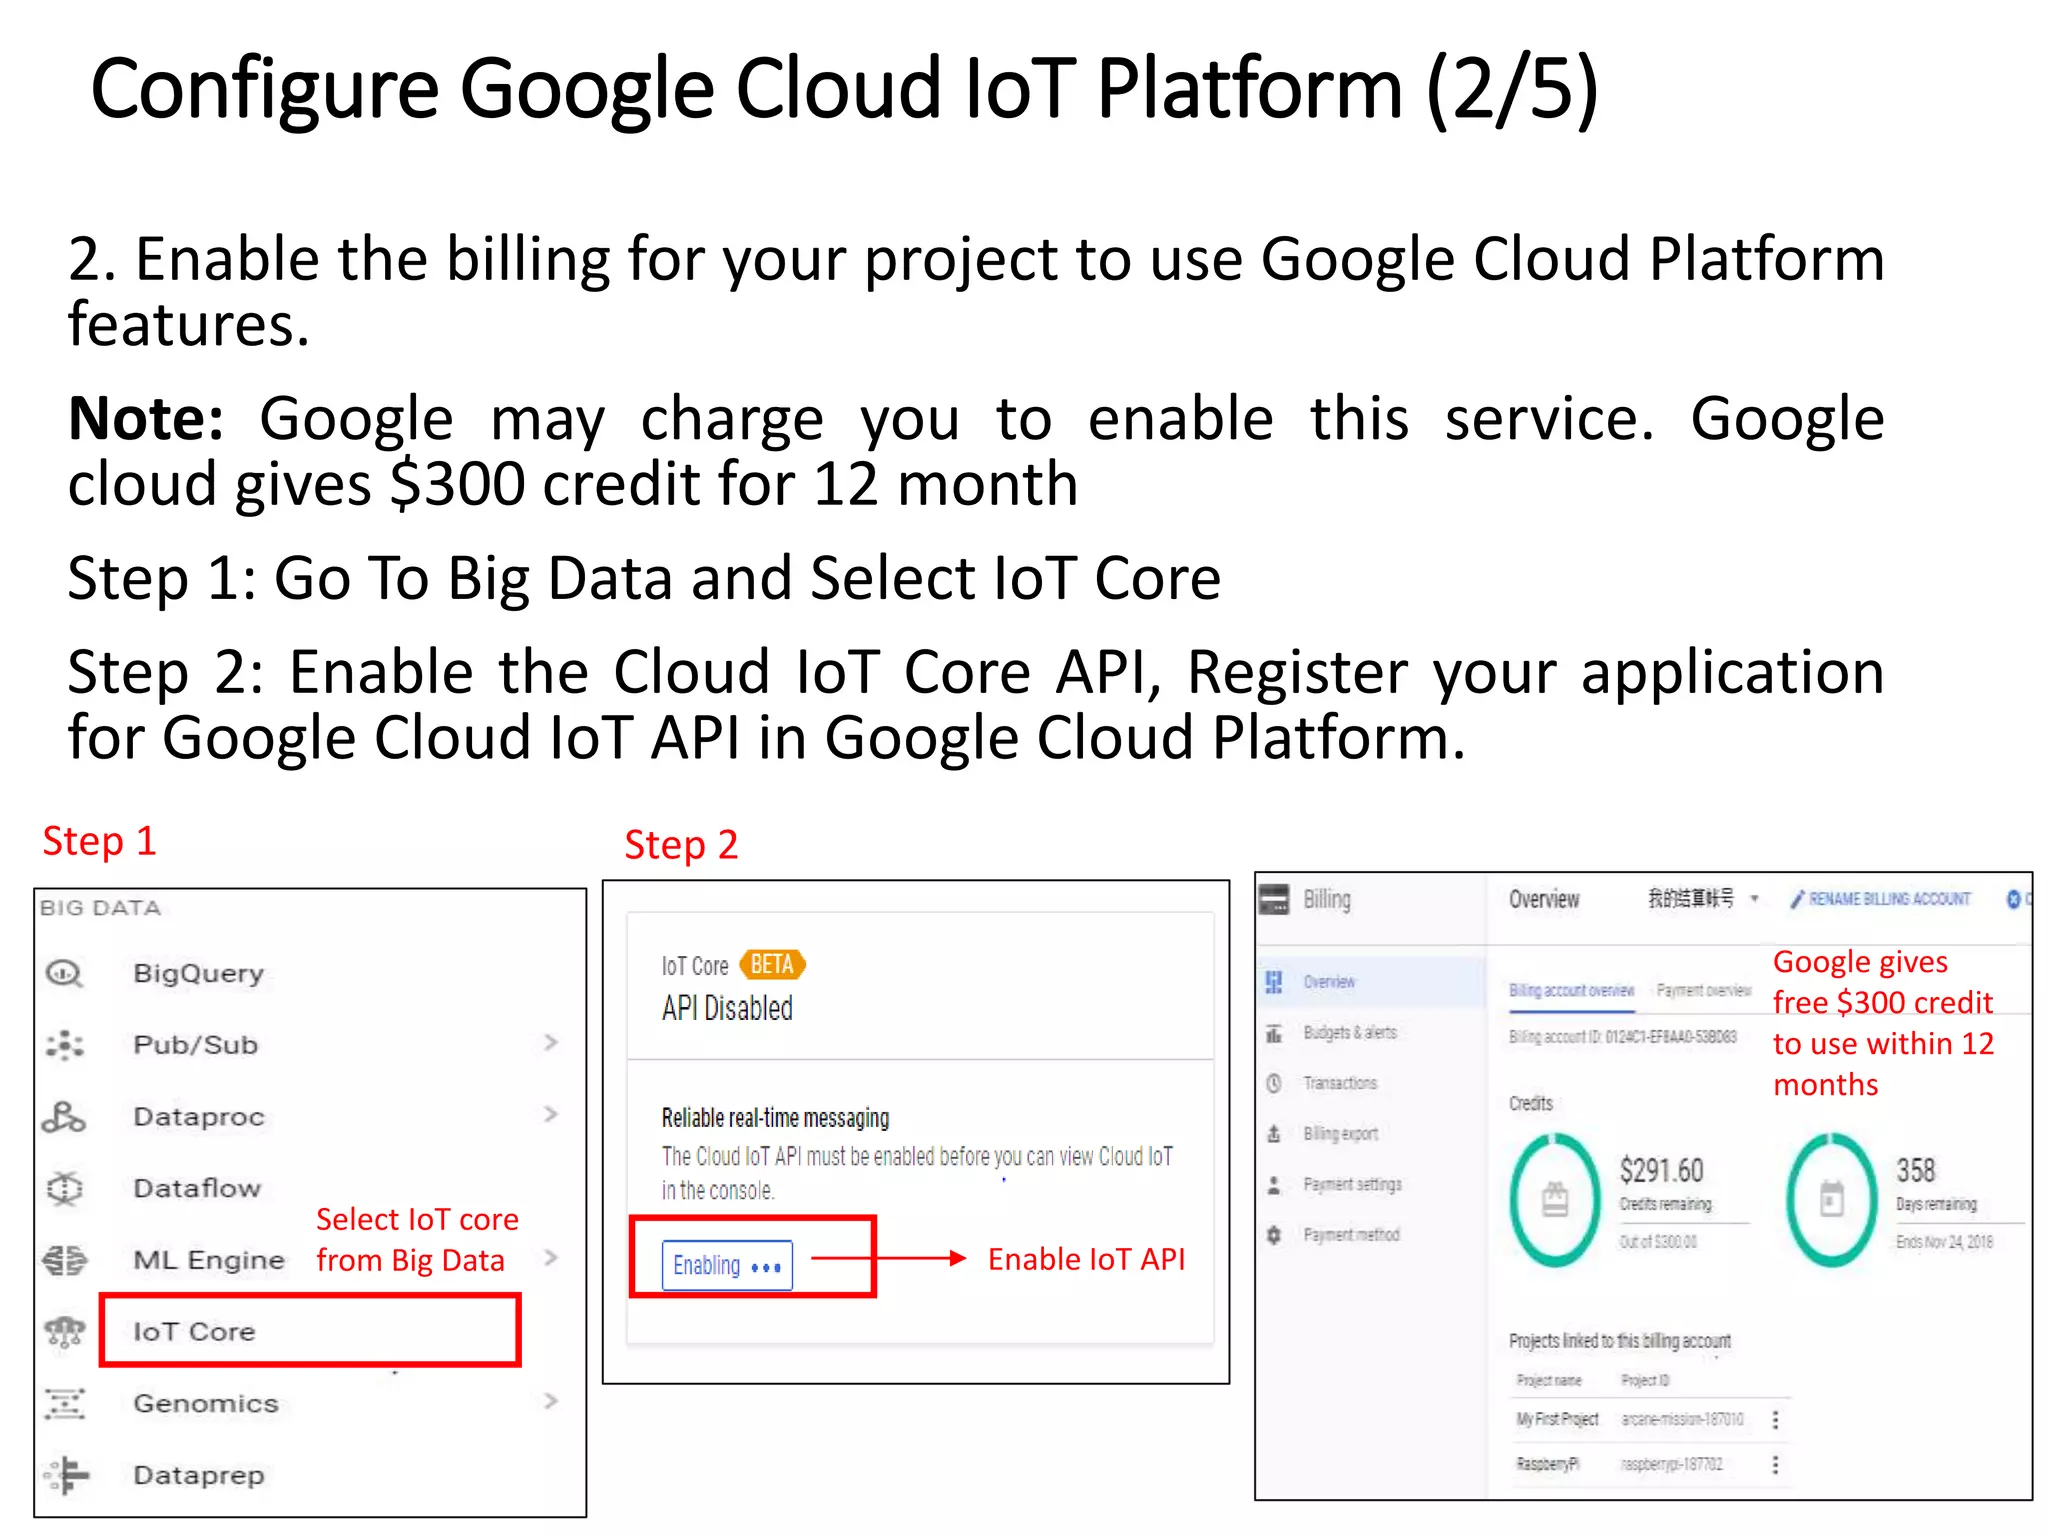Screen dimensions: 2048x1536
Task: Expand the Dataproc submenu arrow
Action: pyautogui.click(x=550, y=1114)
